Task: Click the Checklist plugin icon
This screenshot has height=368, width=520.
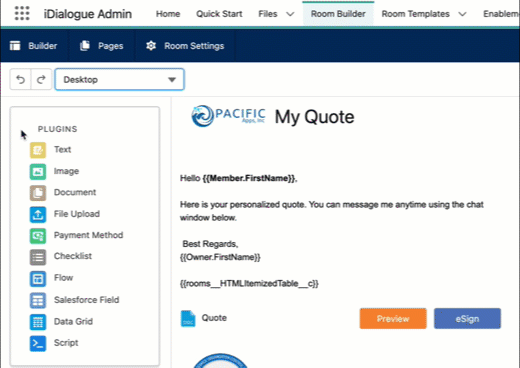Action: (x=38, y=257)
